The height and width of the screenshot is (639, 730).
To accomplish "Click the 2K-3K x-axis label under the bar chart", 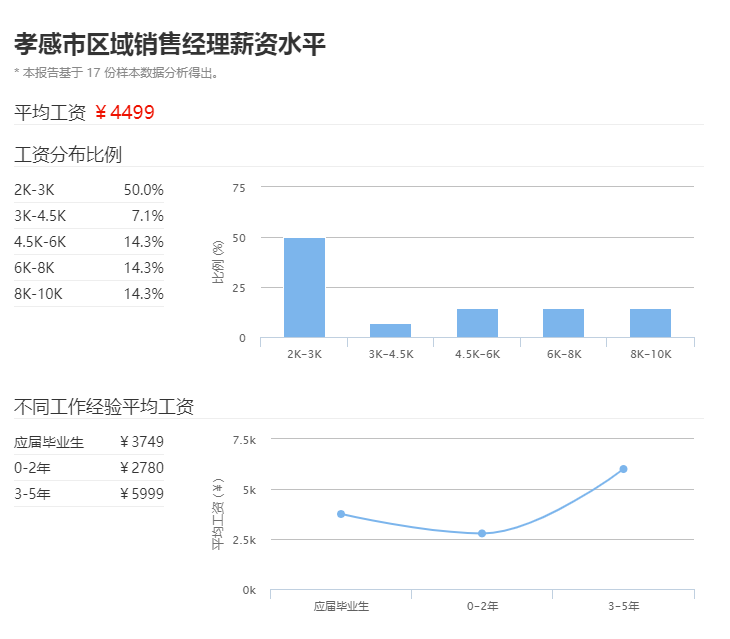I will tap(304, 354).
